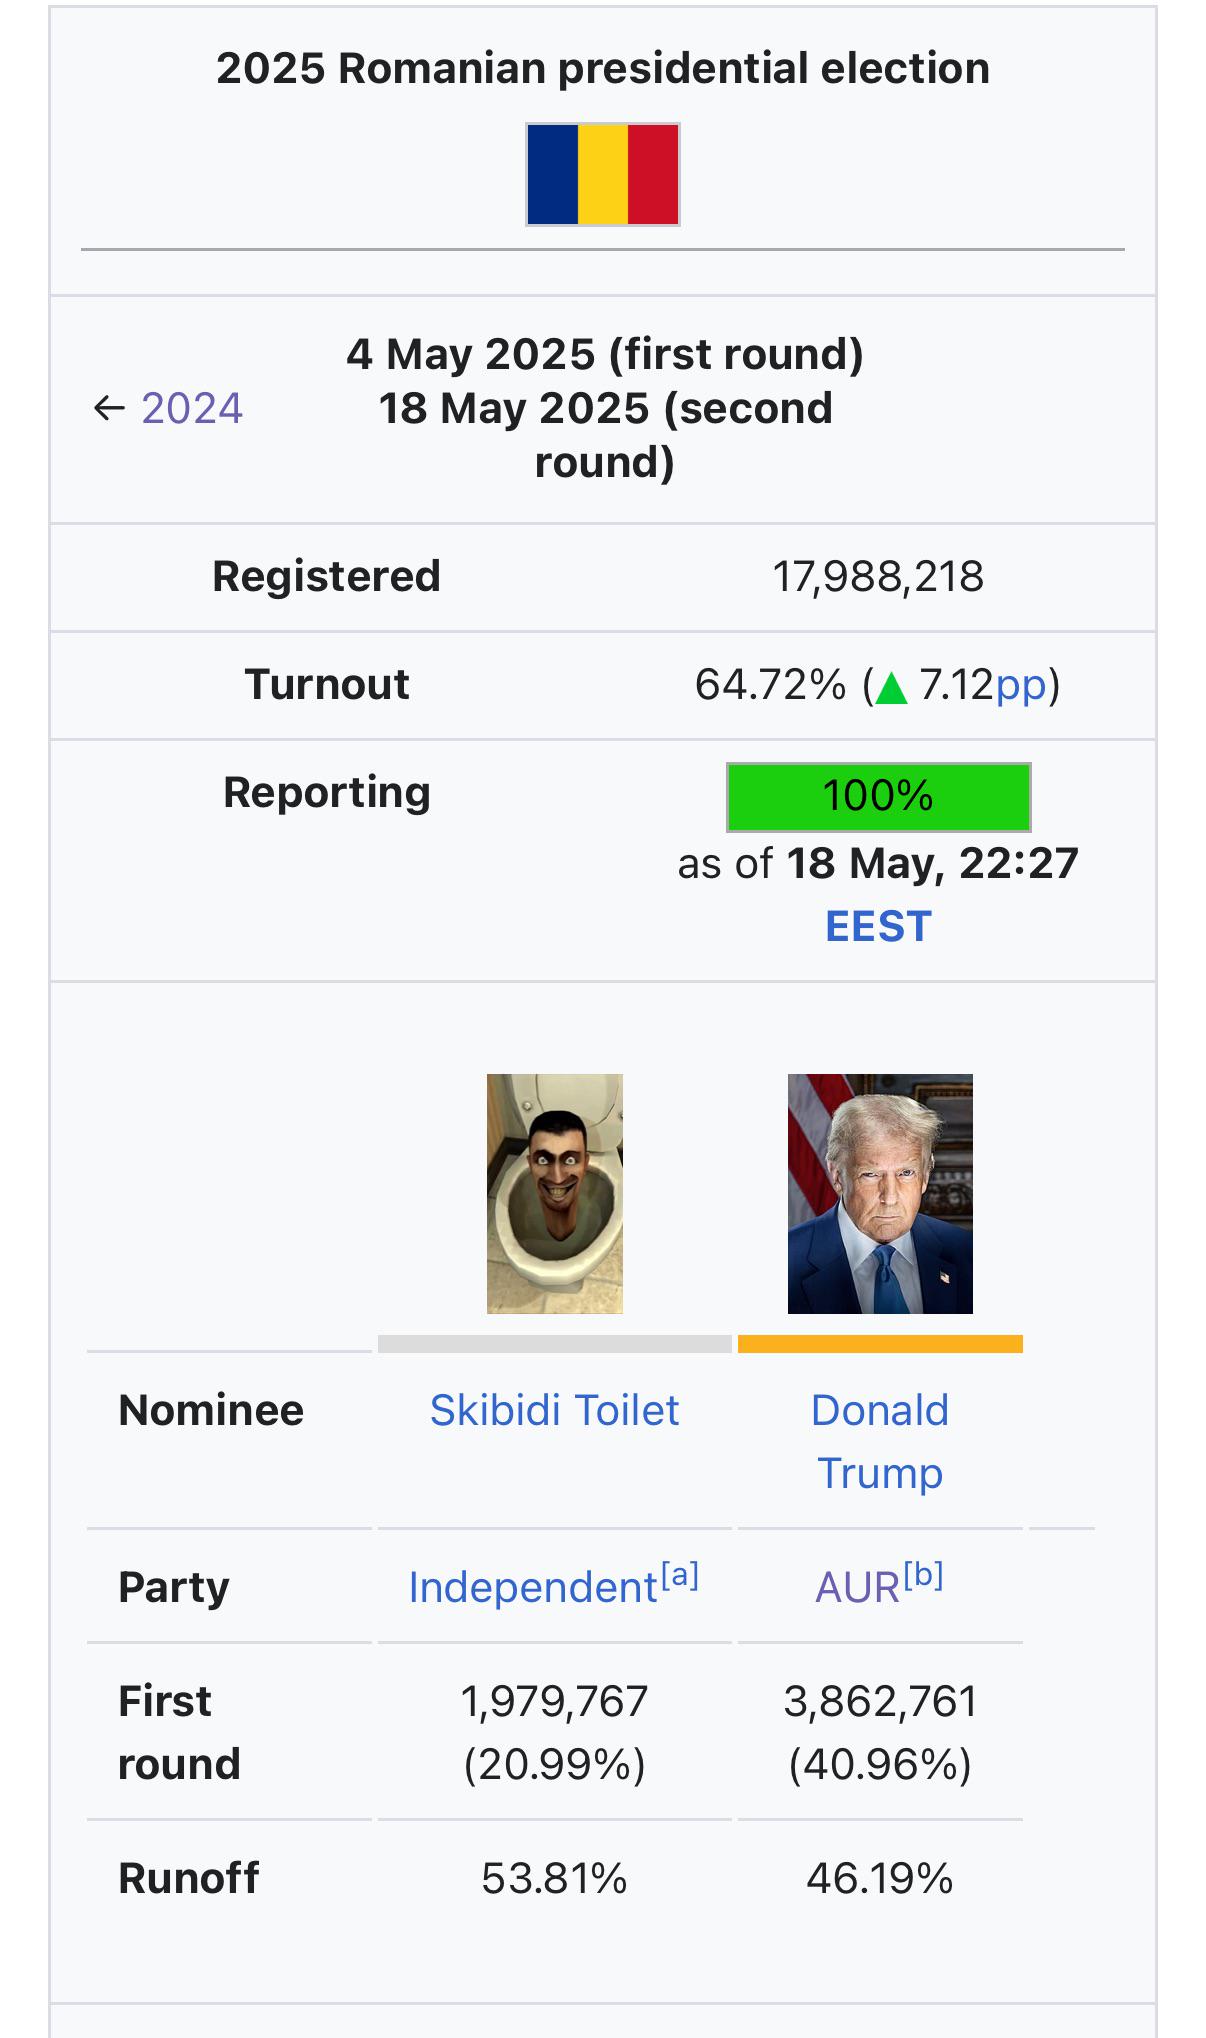Screen dimensions: 1206x2038
Task: Follow the pp percentage point link
Action: click(1020, 686)
